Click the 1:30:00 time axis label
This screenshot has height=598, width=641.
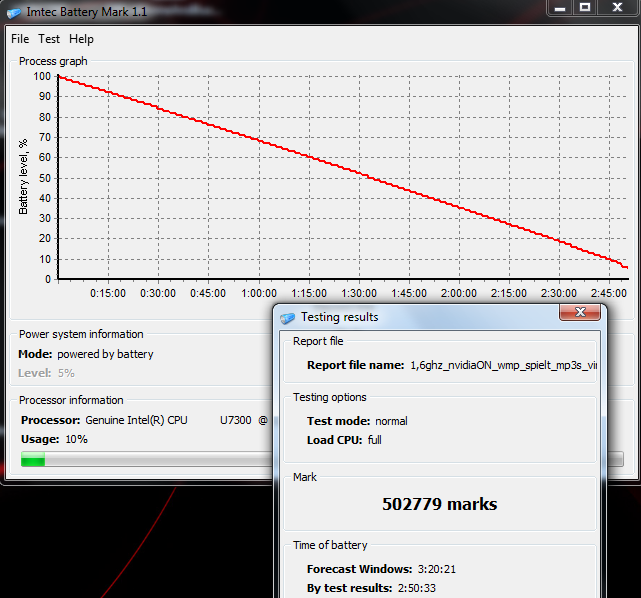coord(359,293)
